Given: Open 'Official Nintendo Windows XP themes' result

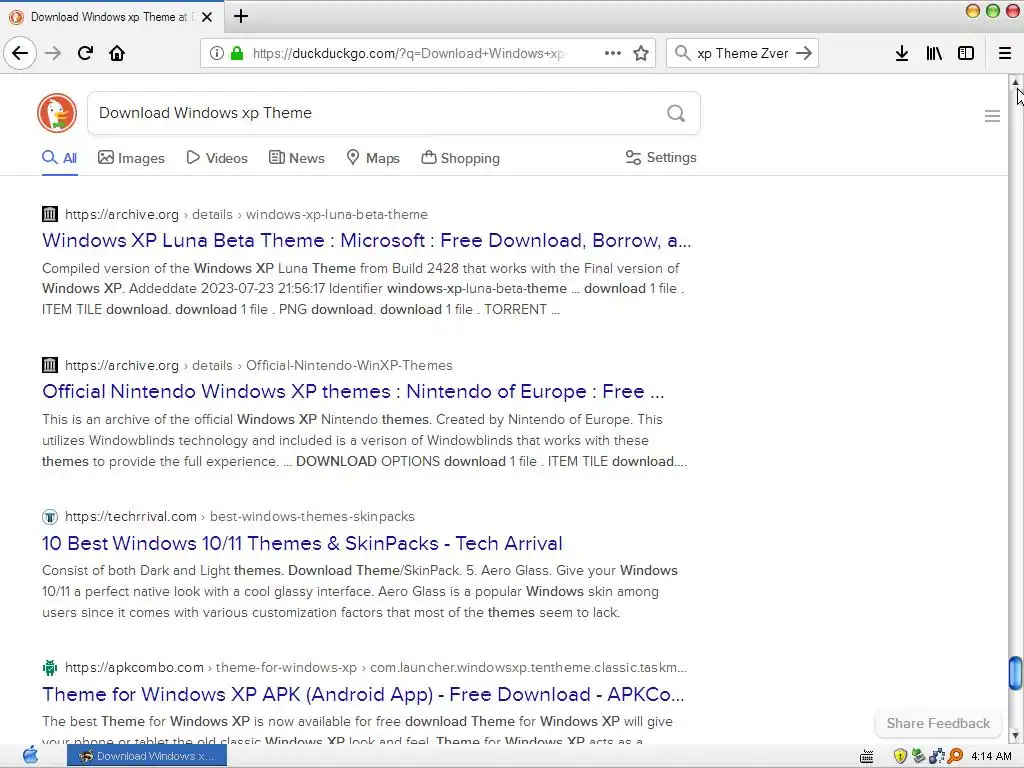Looking at the screenshot, I should pos(353,391).
